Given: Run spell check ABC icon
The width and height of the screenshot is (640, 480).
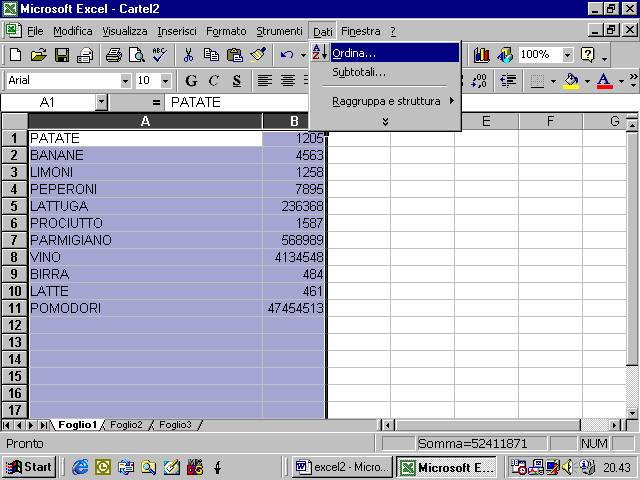Looking at the screenshot, I should [x=159, y=55].
